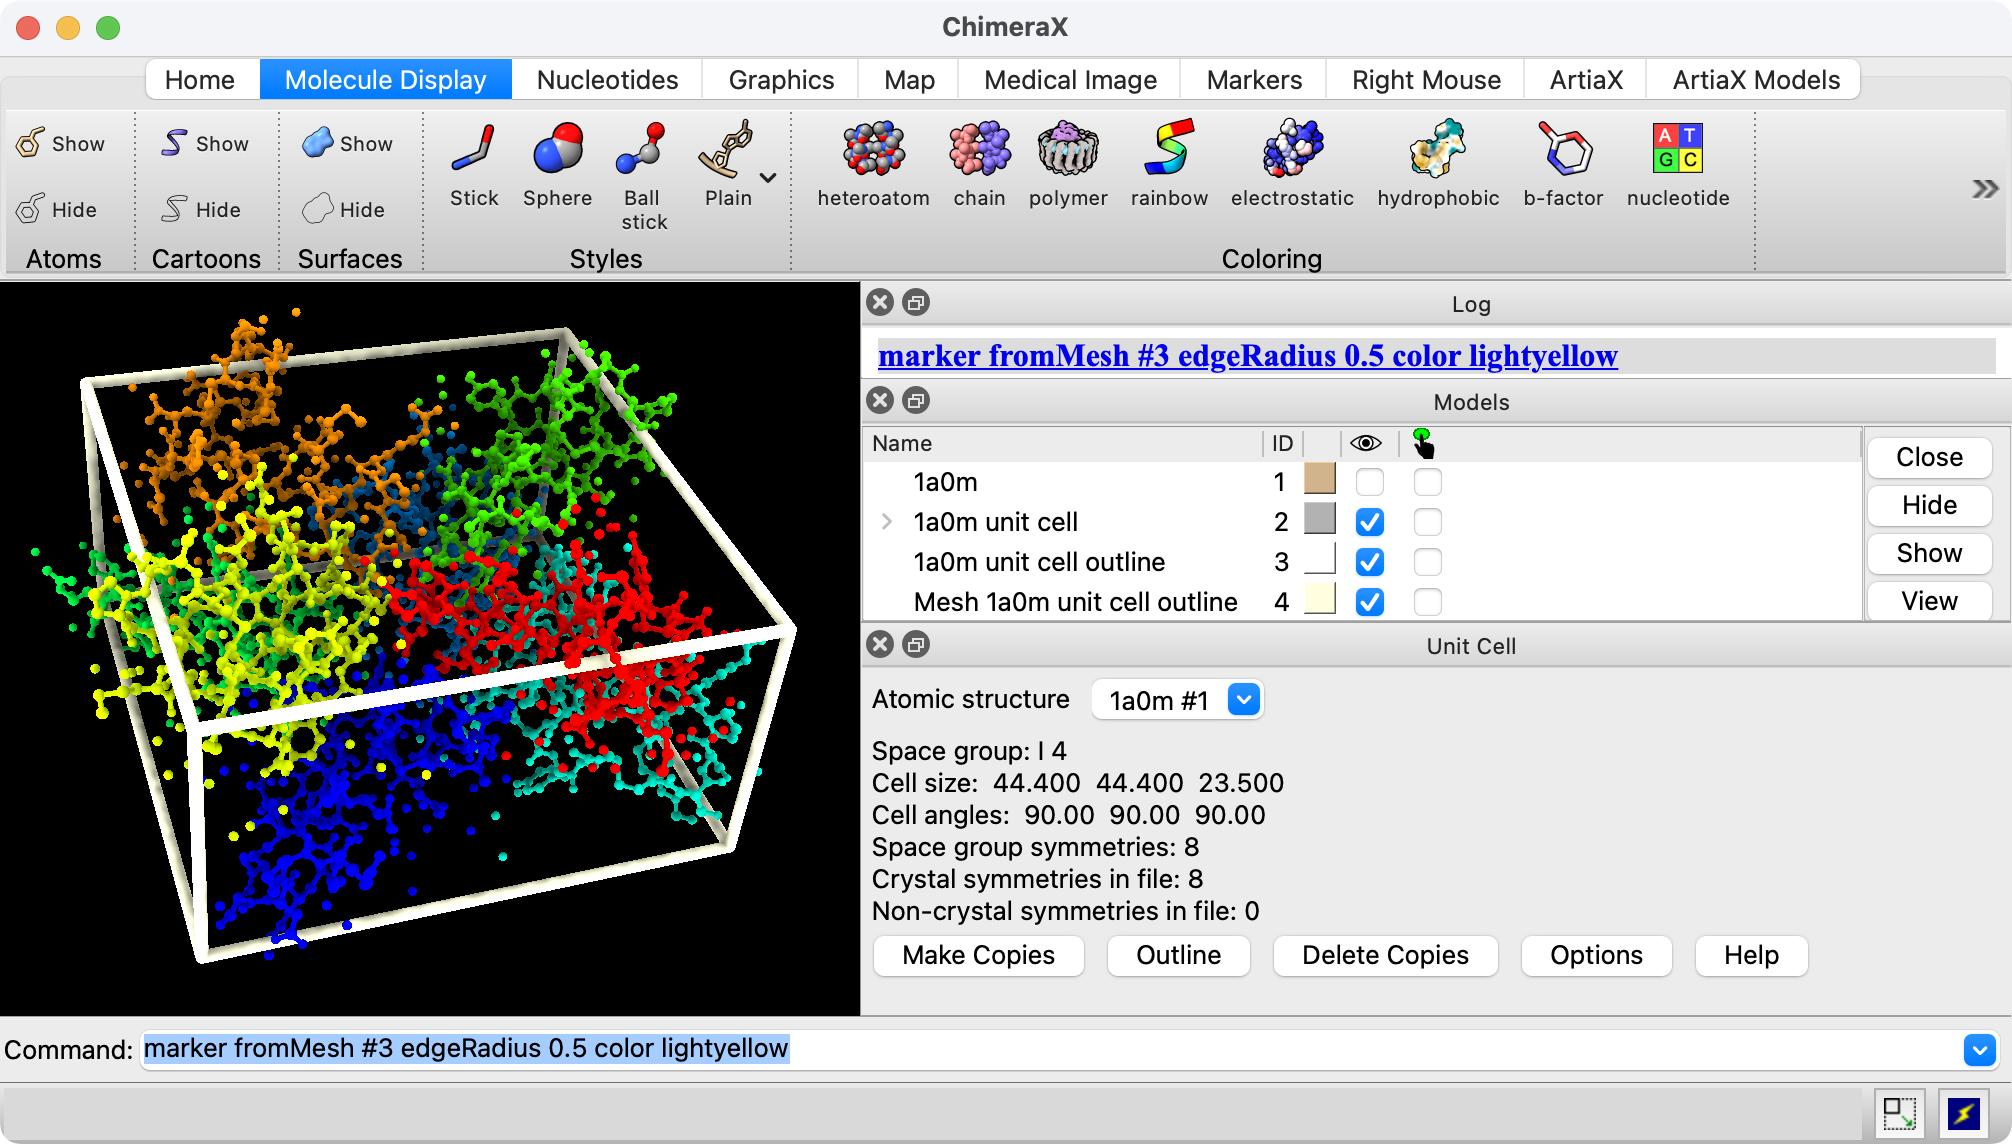Image resolution: width=2012 pixels, height=1144 pixels.
Task: Expand the 1a0m unit cell tree item
Action: pos(887,522)
